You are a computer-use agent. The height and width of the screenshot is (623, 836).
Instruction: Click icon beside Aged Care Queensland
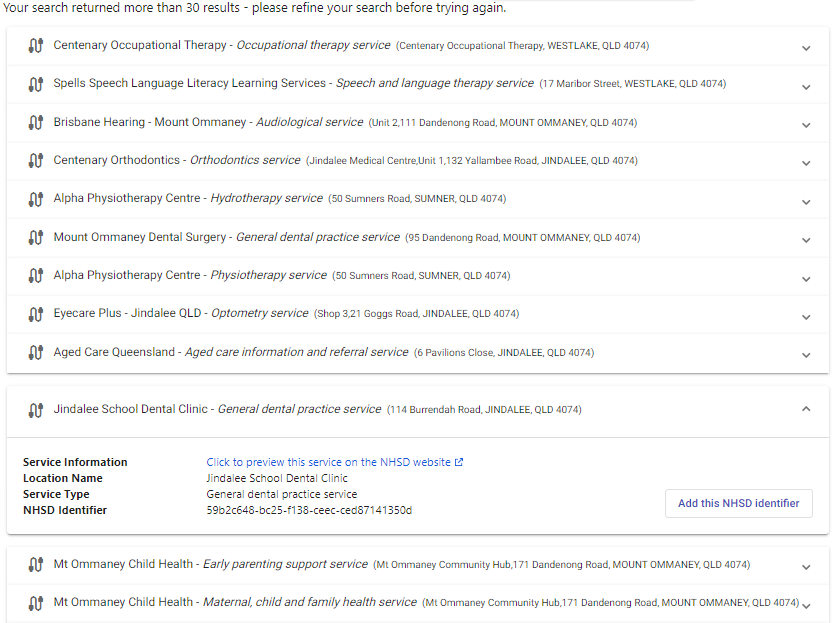(x=36, y=352)
